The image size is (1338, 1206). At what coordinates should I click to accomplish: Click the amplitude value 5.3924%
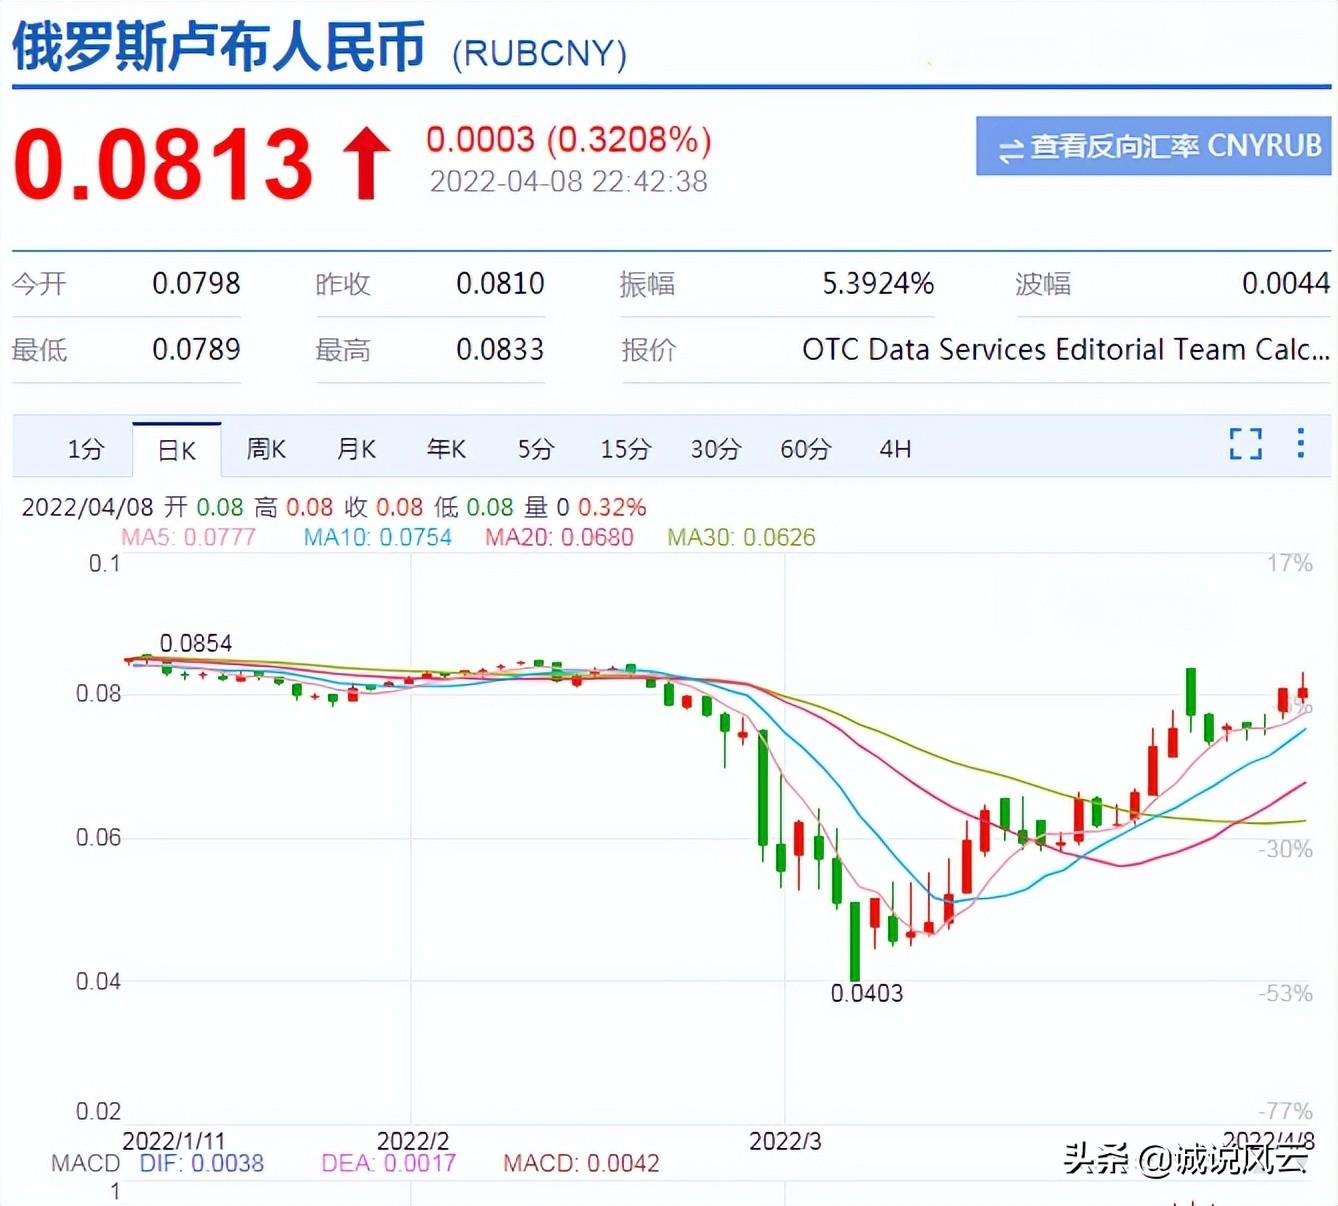[x=878, y=284]
